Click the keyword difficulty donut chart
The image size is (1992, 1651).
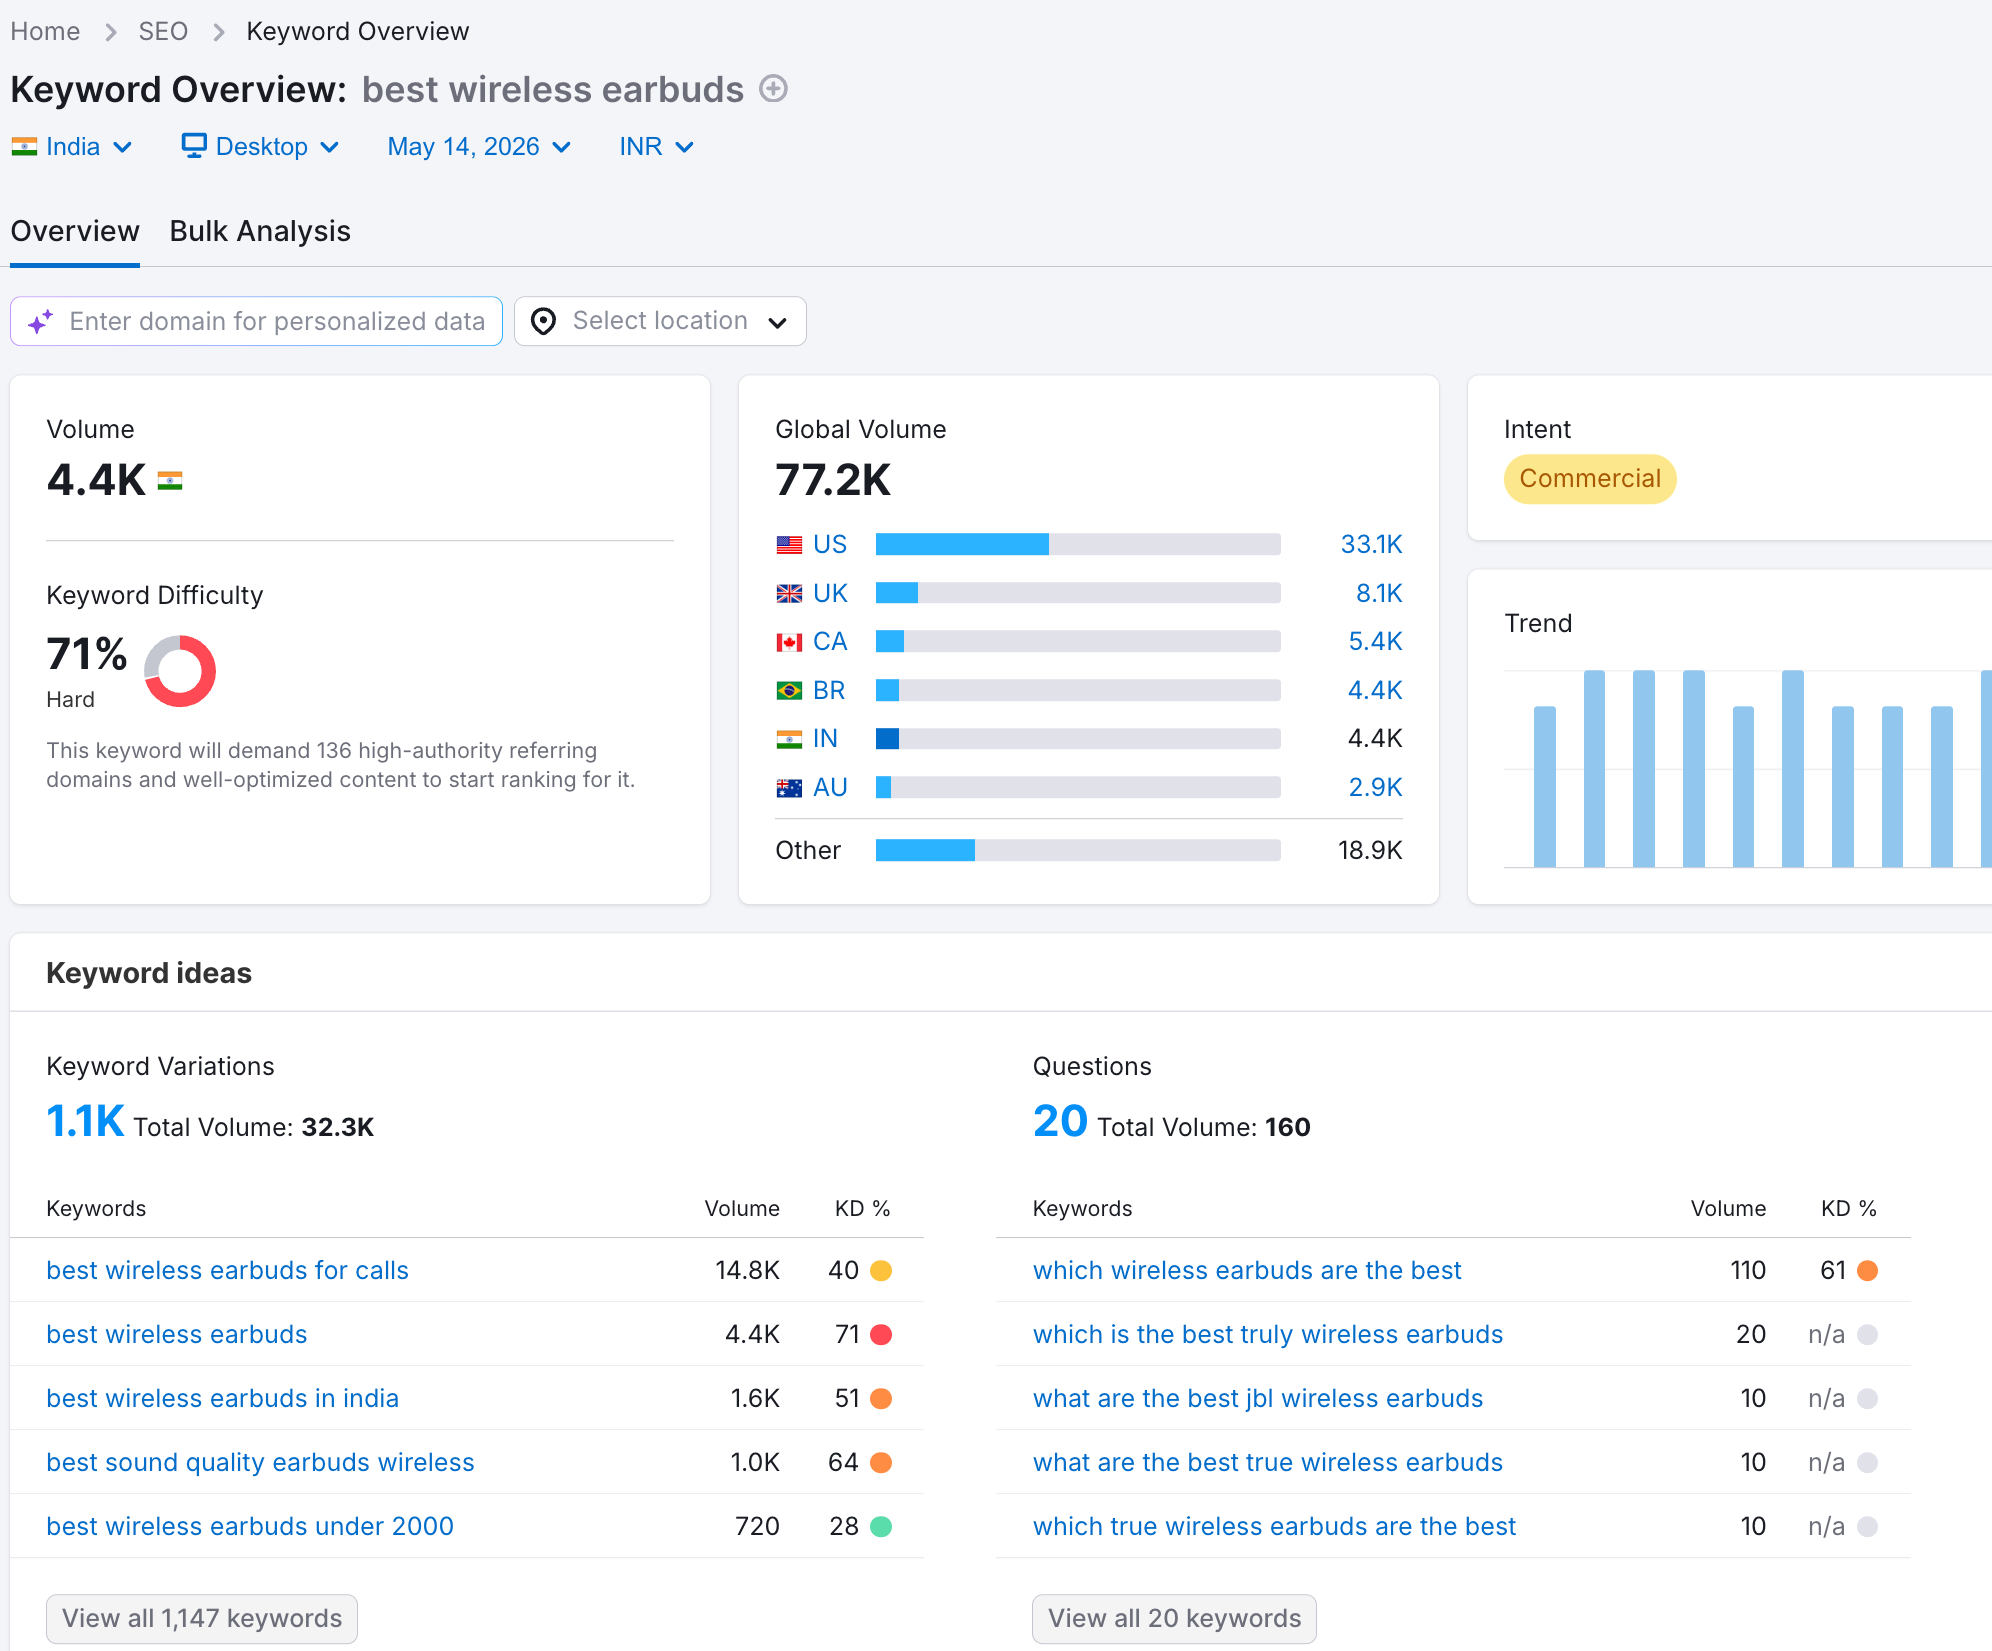pyautogui.click(x=180, y=671)
